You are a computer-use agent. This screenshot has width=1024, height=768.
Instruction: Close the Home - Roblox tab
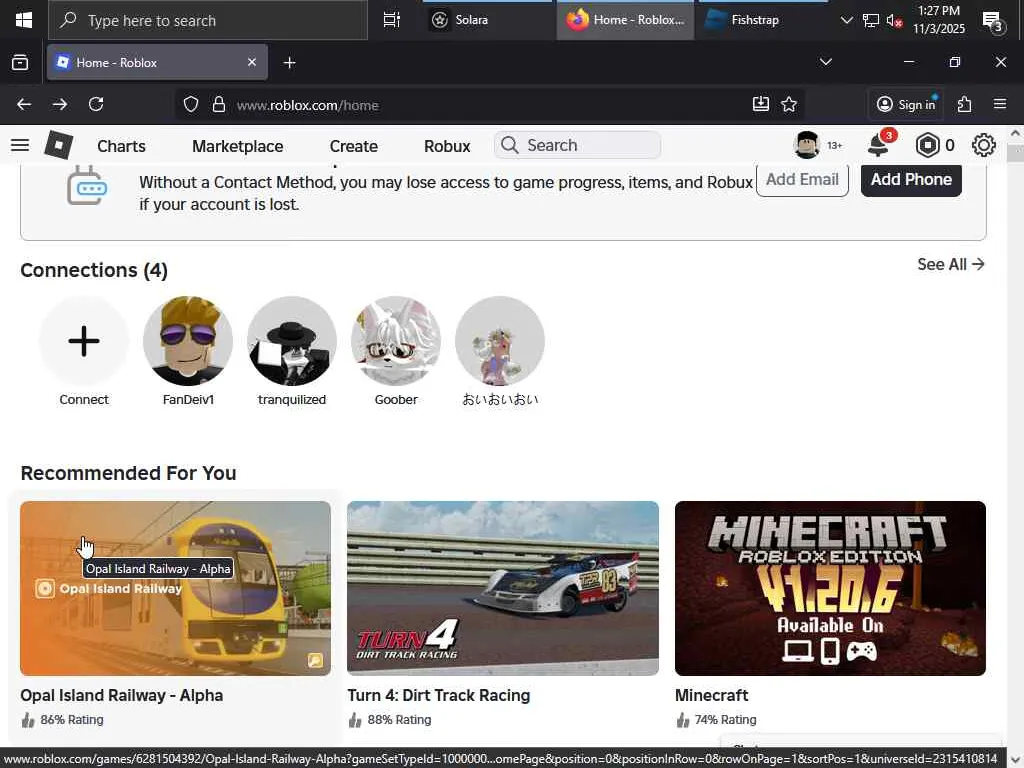point(252,63)
